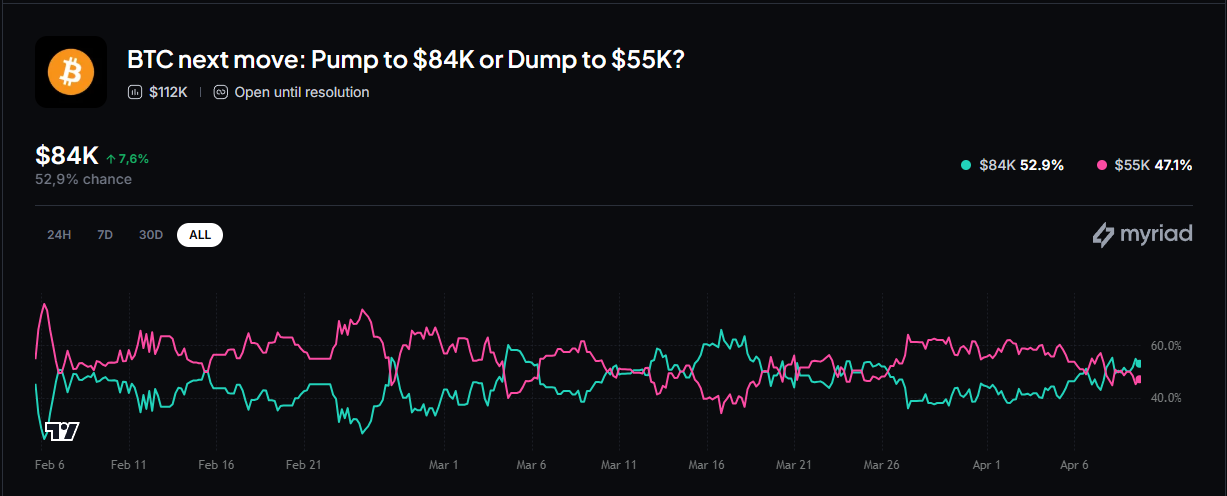This screenshot has width=1227, height=496.
Task: Open the market title heading
Action: pos(406,59)
